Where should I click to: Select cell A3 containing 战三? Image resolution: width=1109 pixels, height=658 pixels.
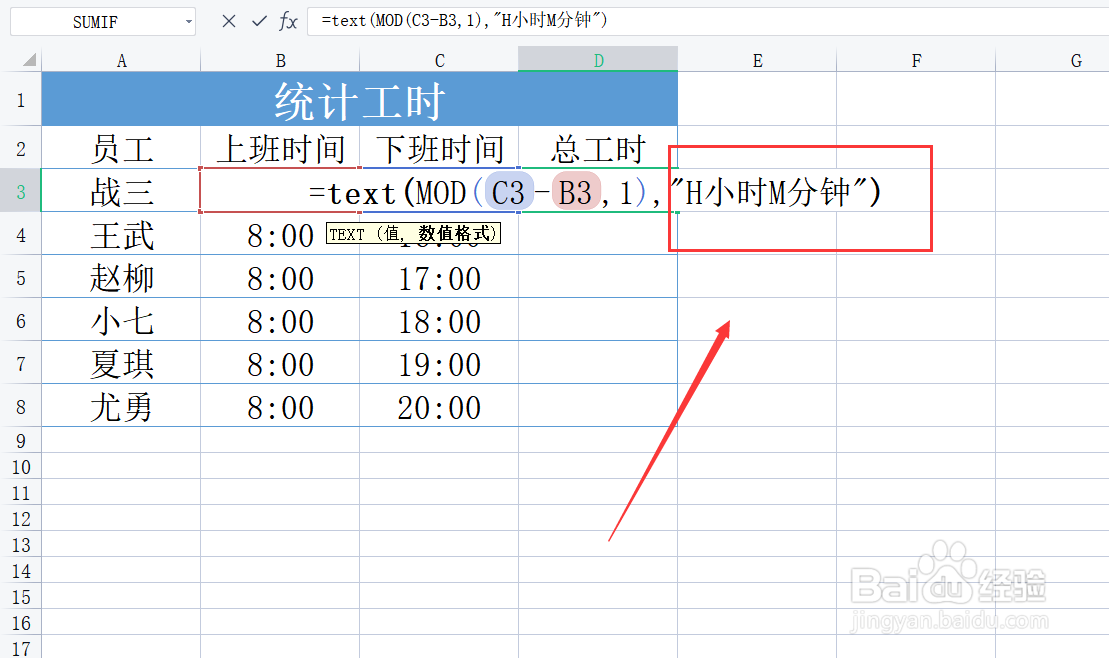[121, 190]
